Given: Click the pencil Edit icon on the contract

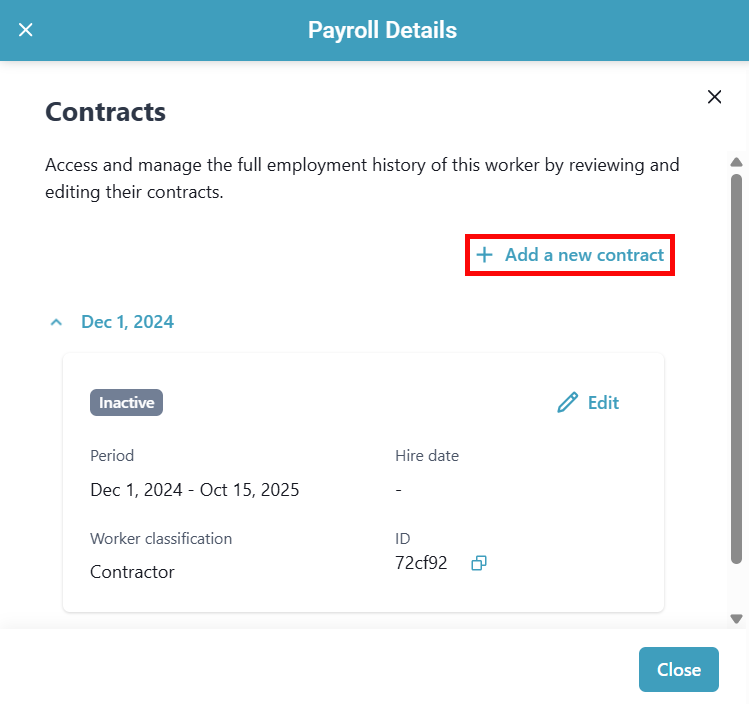Looking at the screenshot, I should coord(568,403).
